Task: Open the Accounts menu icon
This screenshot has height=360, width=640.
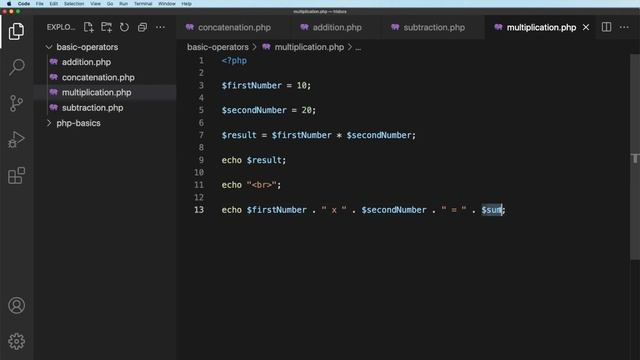Action: click(x=16, y=305)
